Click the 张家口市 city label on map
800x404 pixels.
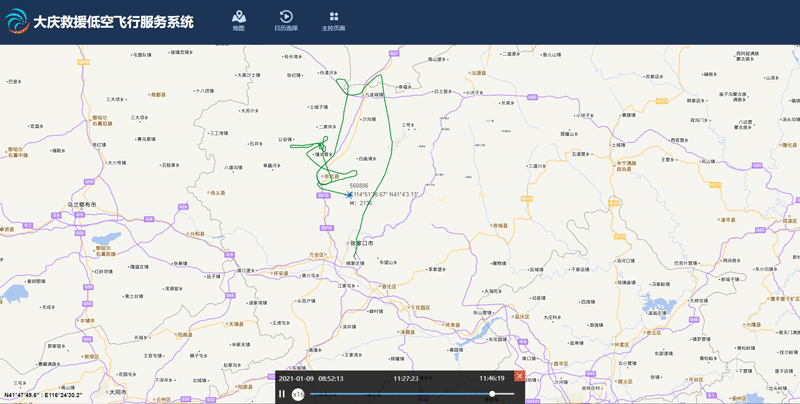coord(362,243)
